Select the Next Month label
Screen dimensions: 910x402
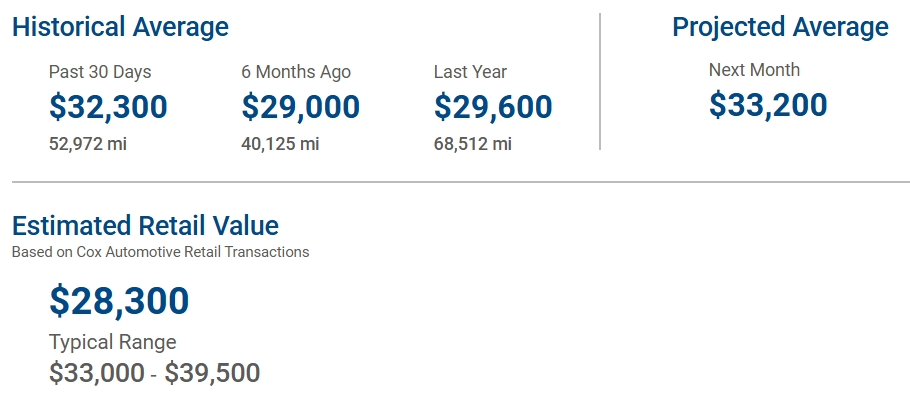(754, 70)
